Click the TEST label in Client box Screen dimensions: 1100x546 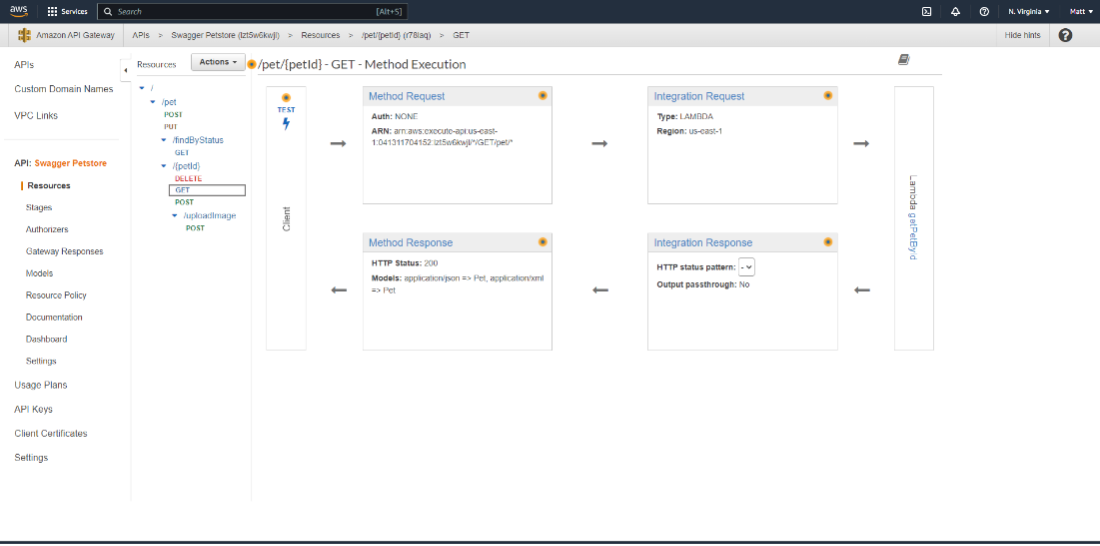coord(286,110)
